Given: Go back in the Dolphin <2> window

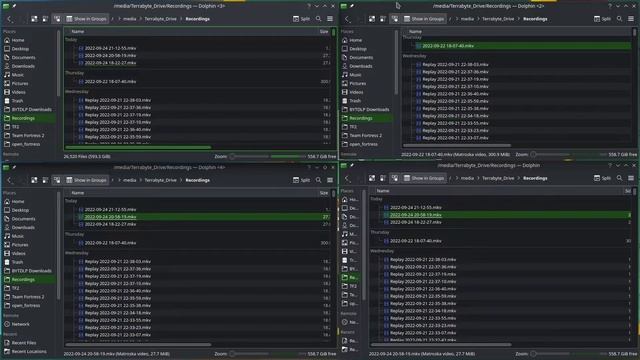Looking at the screenshot, I should coord(347,19).
